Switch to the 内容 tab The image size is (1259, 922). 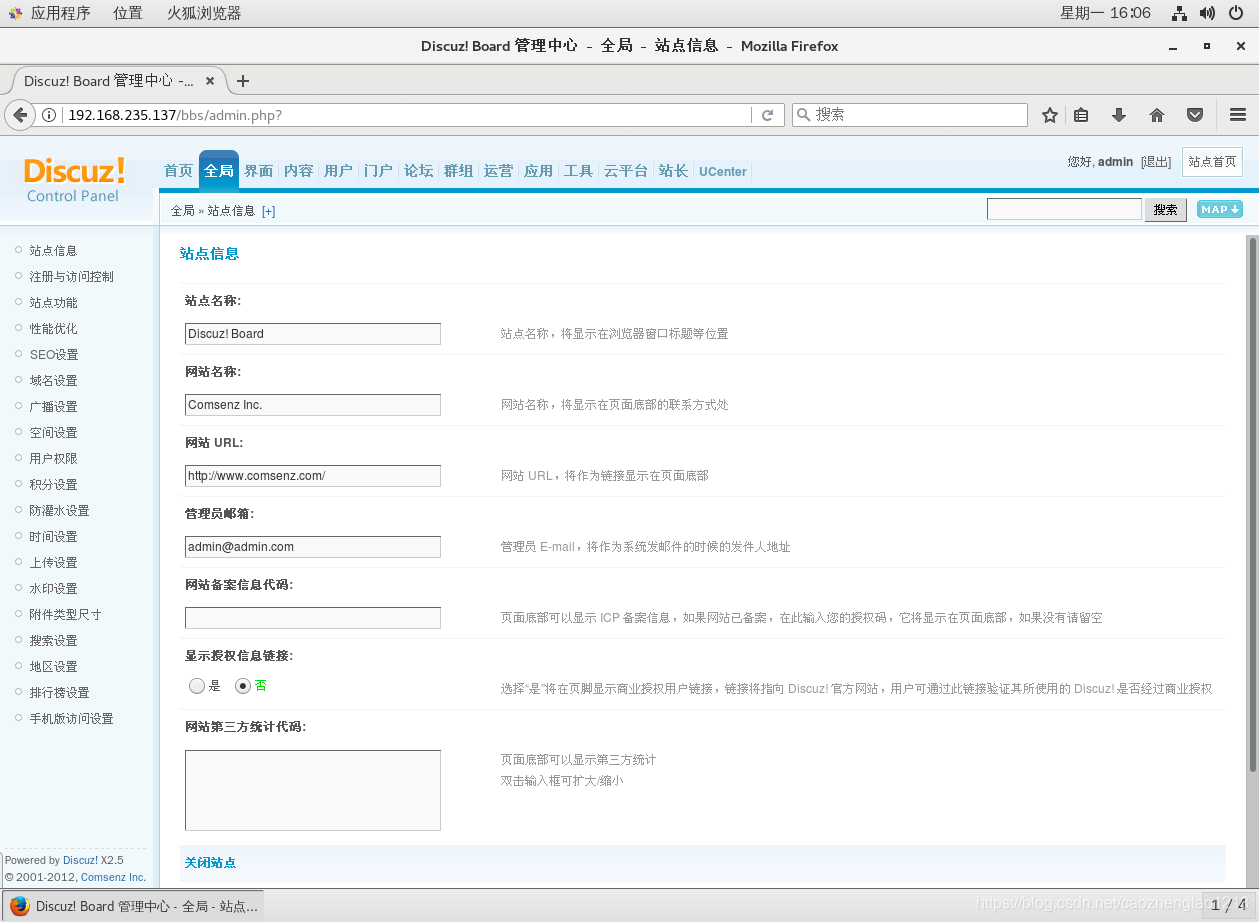(298, 171)
